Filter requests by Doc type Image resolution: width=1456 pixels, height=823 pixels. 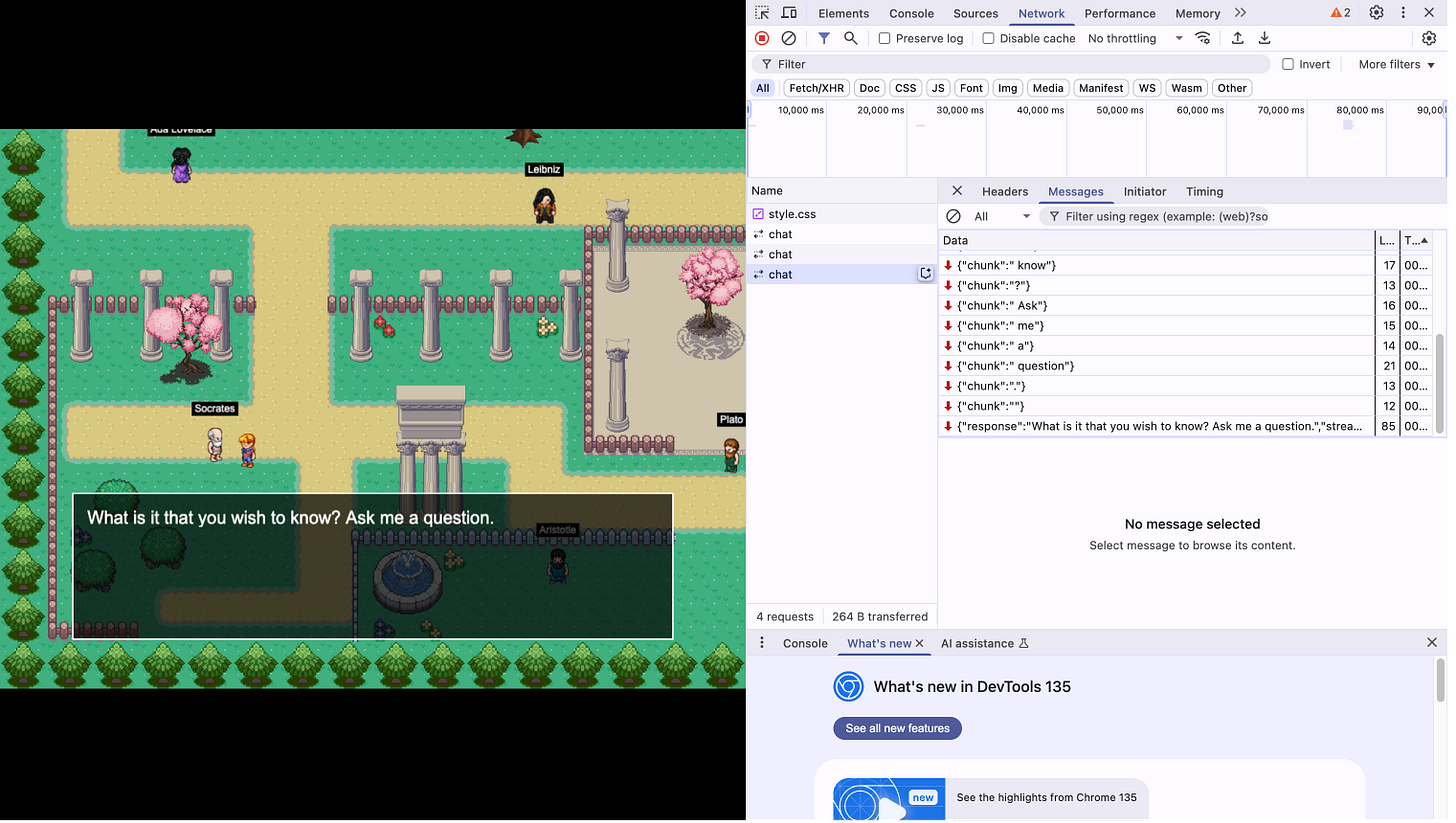pyautogui.click(x=870, y=88)
